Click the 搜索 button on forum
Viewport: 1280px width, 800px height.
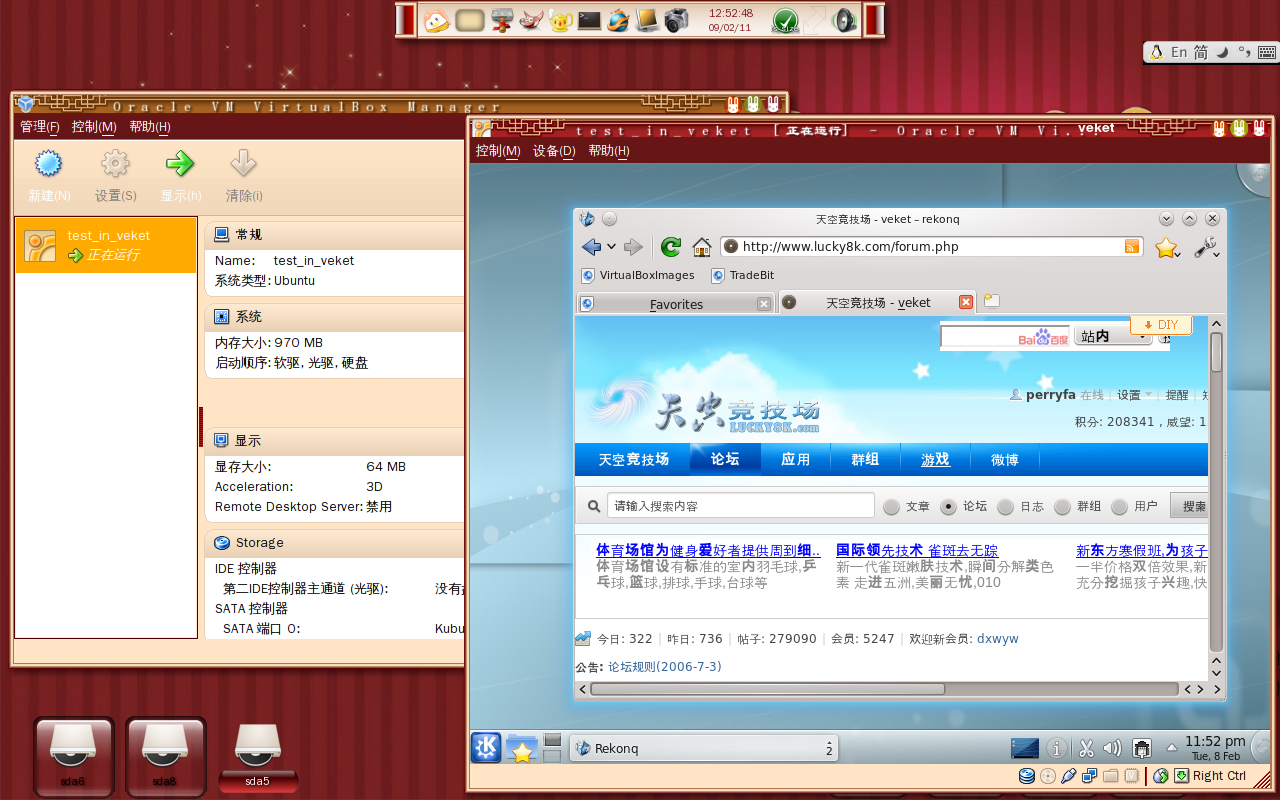point(1190,507)
